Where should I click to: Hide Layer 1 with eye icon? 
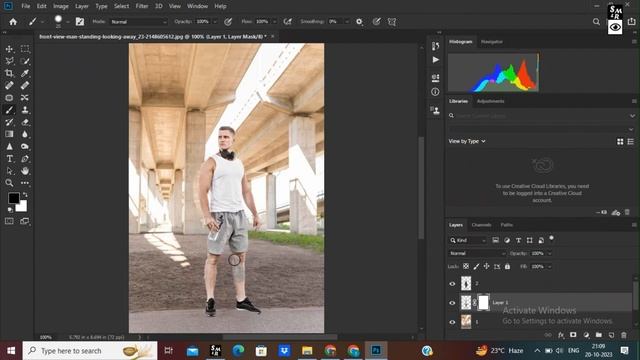click(x=452, y=303)
